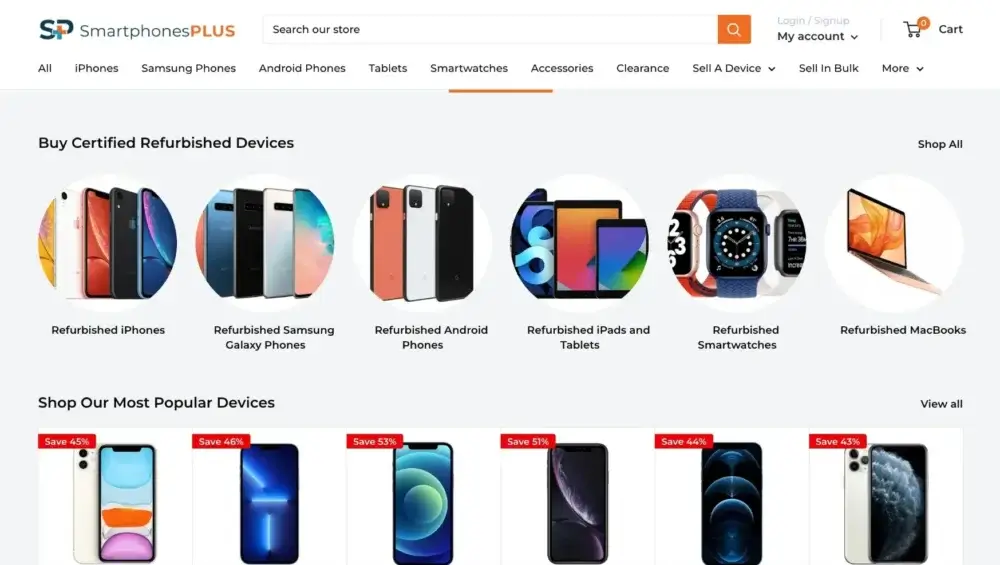Choose the Refurbished Smartwatches circle image
The image size is (1000, 565).
coord(737,243)
